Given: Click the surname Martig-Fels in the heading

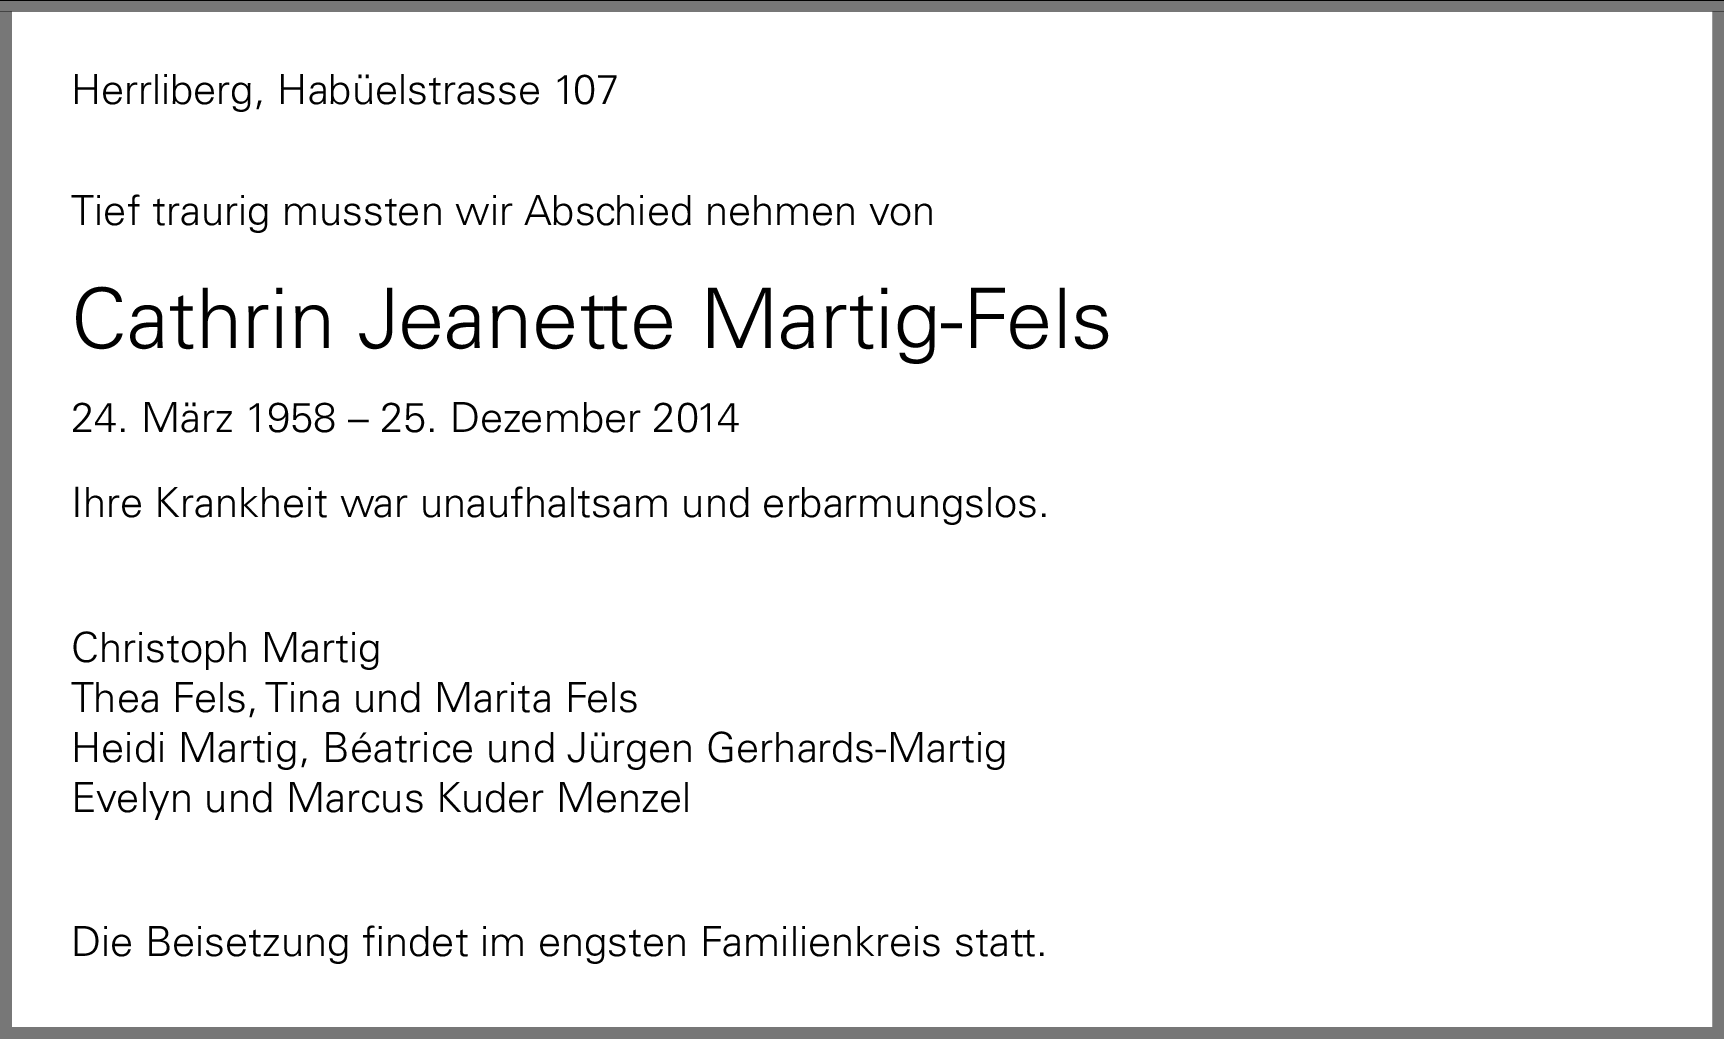Looking at the screenshot, I should click(906, 320).
